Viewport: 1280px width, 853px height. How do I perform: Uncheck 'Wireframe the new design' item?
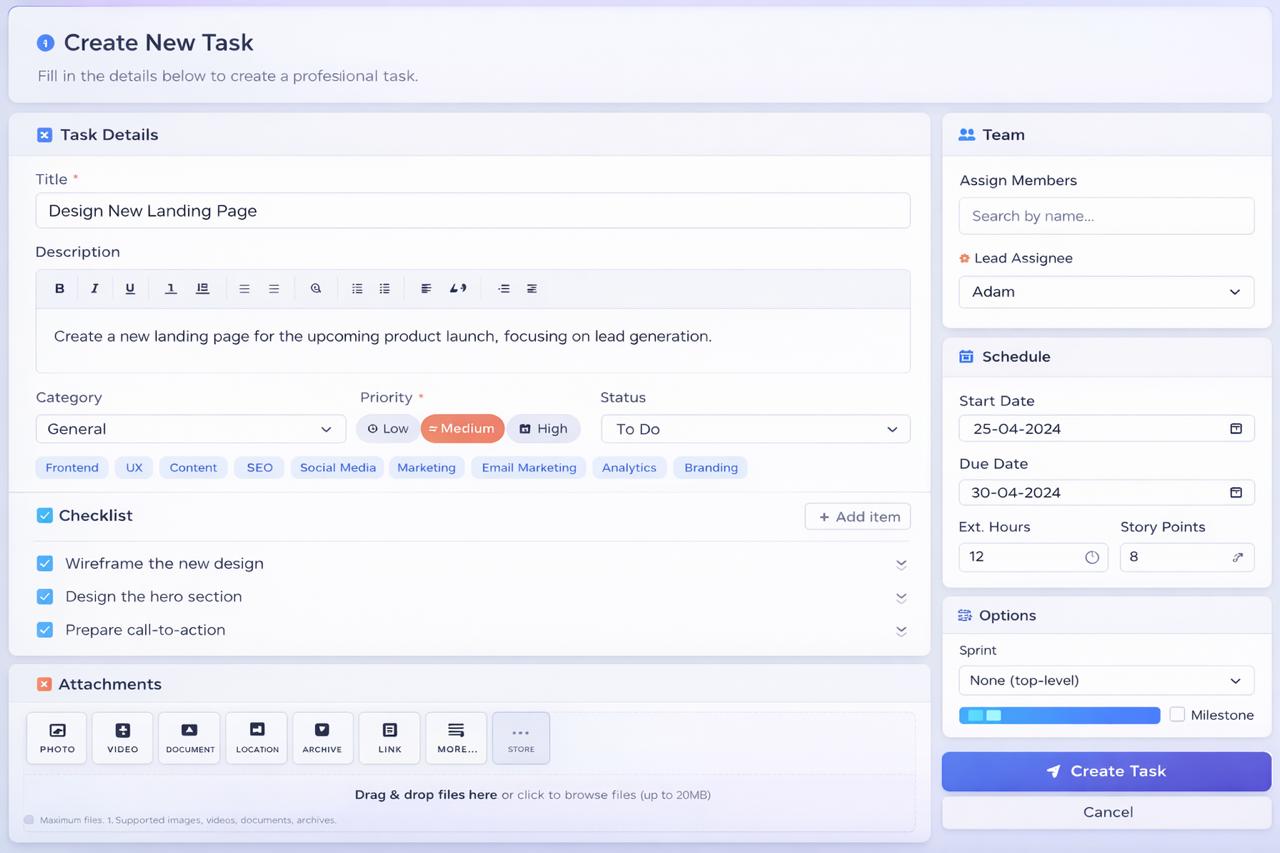click(45, 563)
